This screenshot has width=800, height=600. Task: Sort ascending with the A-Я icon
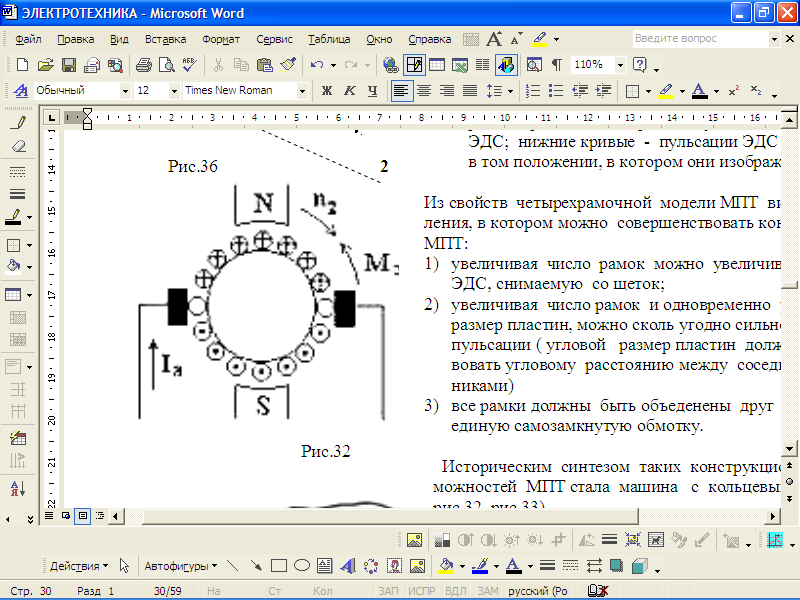pos(18,488)
